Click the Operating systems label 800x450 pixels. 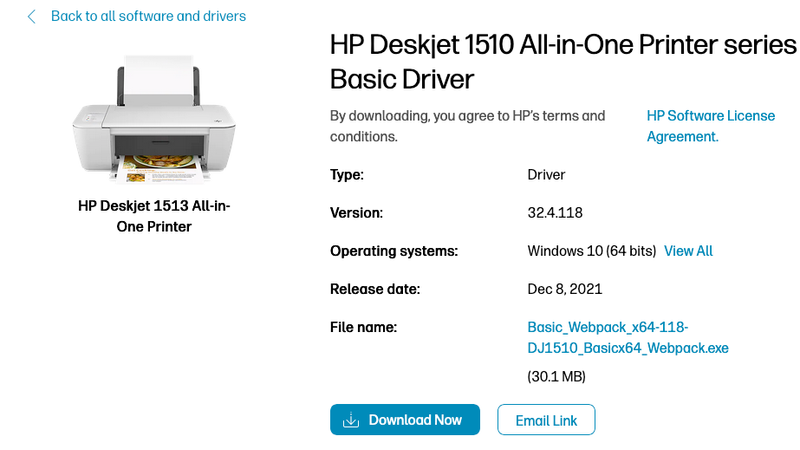coord(394,251)
